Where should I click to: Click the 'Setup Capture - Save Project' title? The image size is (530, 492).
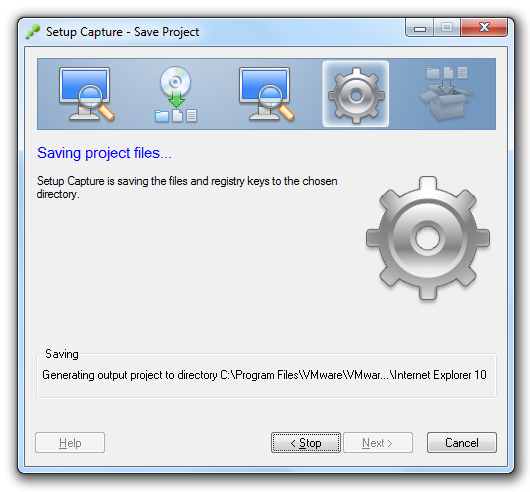pos(122,32)
